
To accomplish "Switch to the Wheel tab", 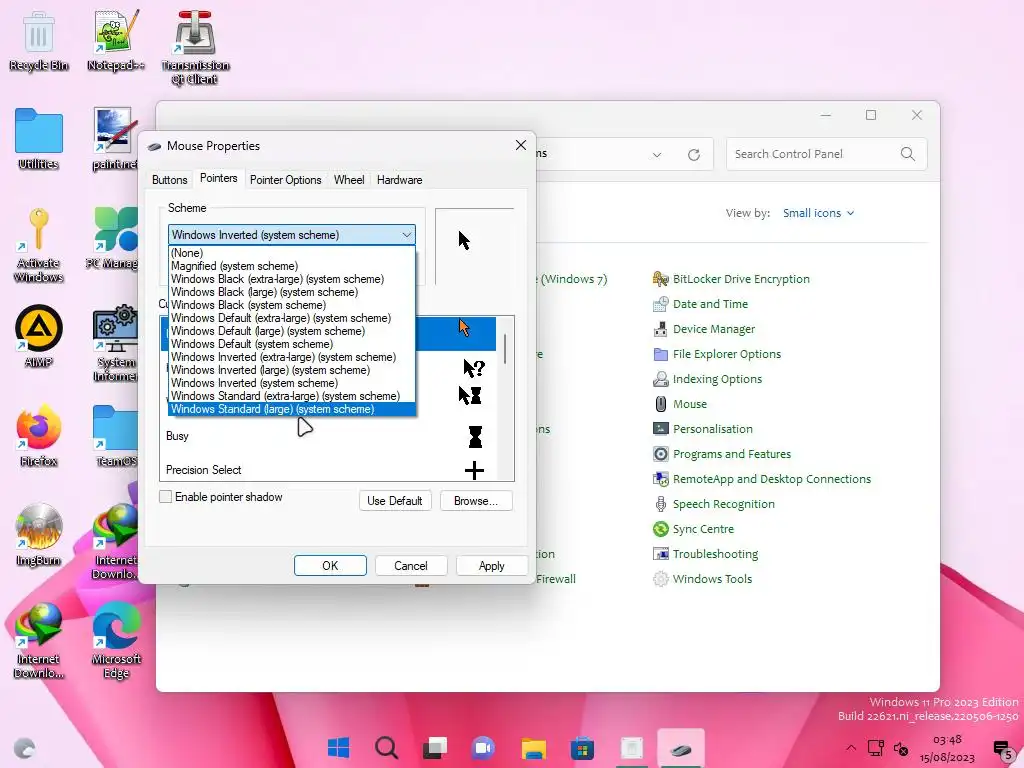I will click(x=349, y=180).
